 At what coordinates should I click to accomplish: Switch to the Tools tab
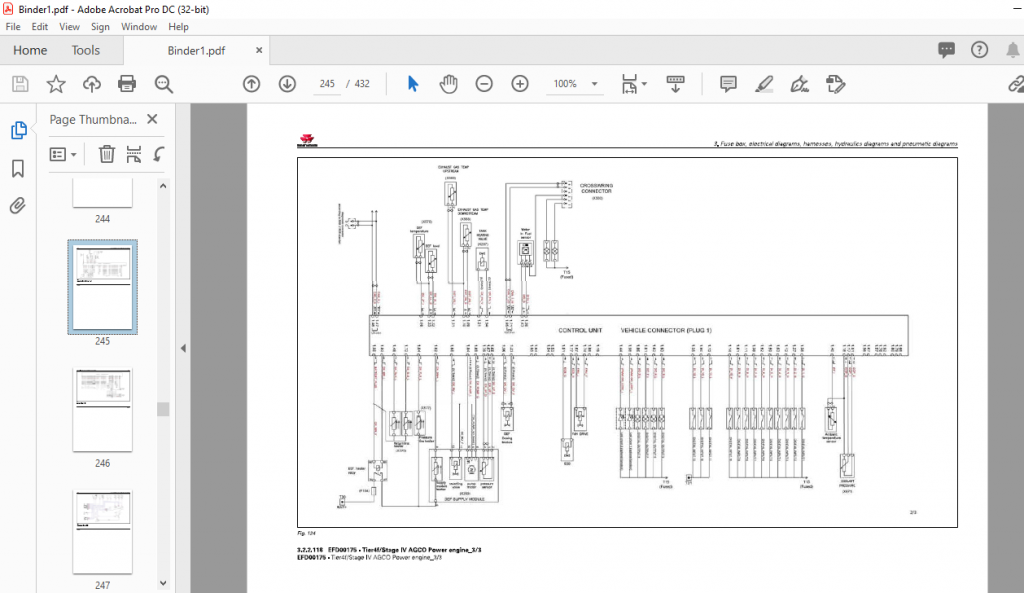(x=86, y=50)
